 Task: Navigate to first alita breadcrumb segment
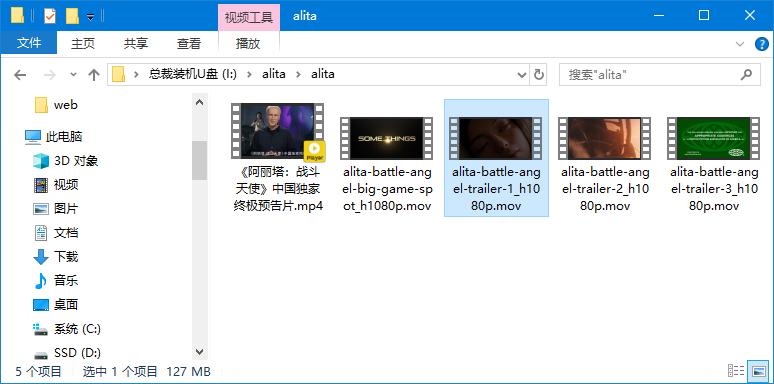pyautogui.click(x=274, y=75)
